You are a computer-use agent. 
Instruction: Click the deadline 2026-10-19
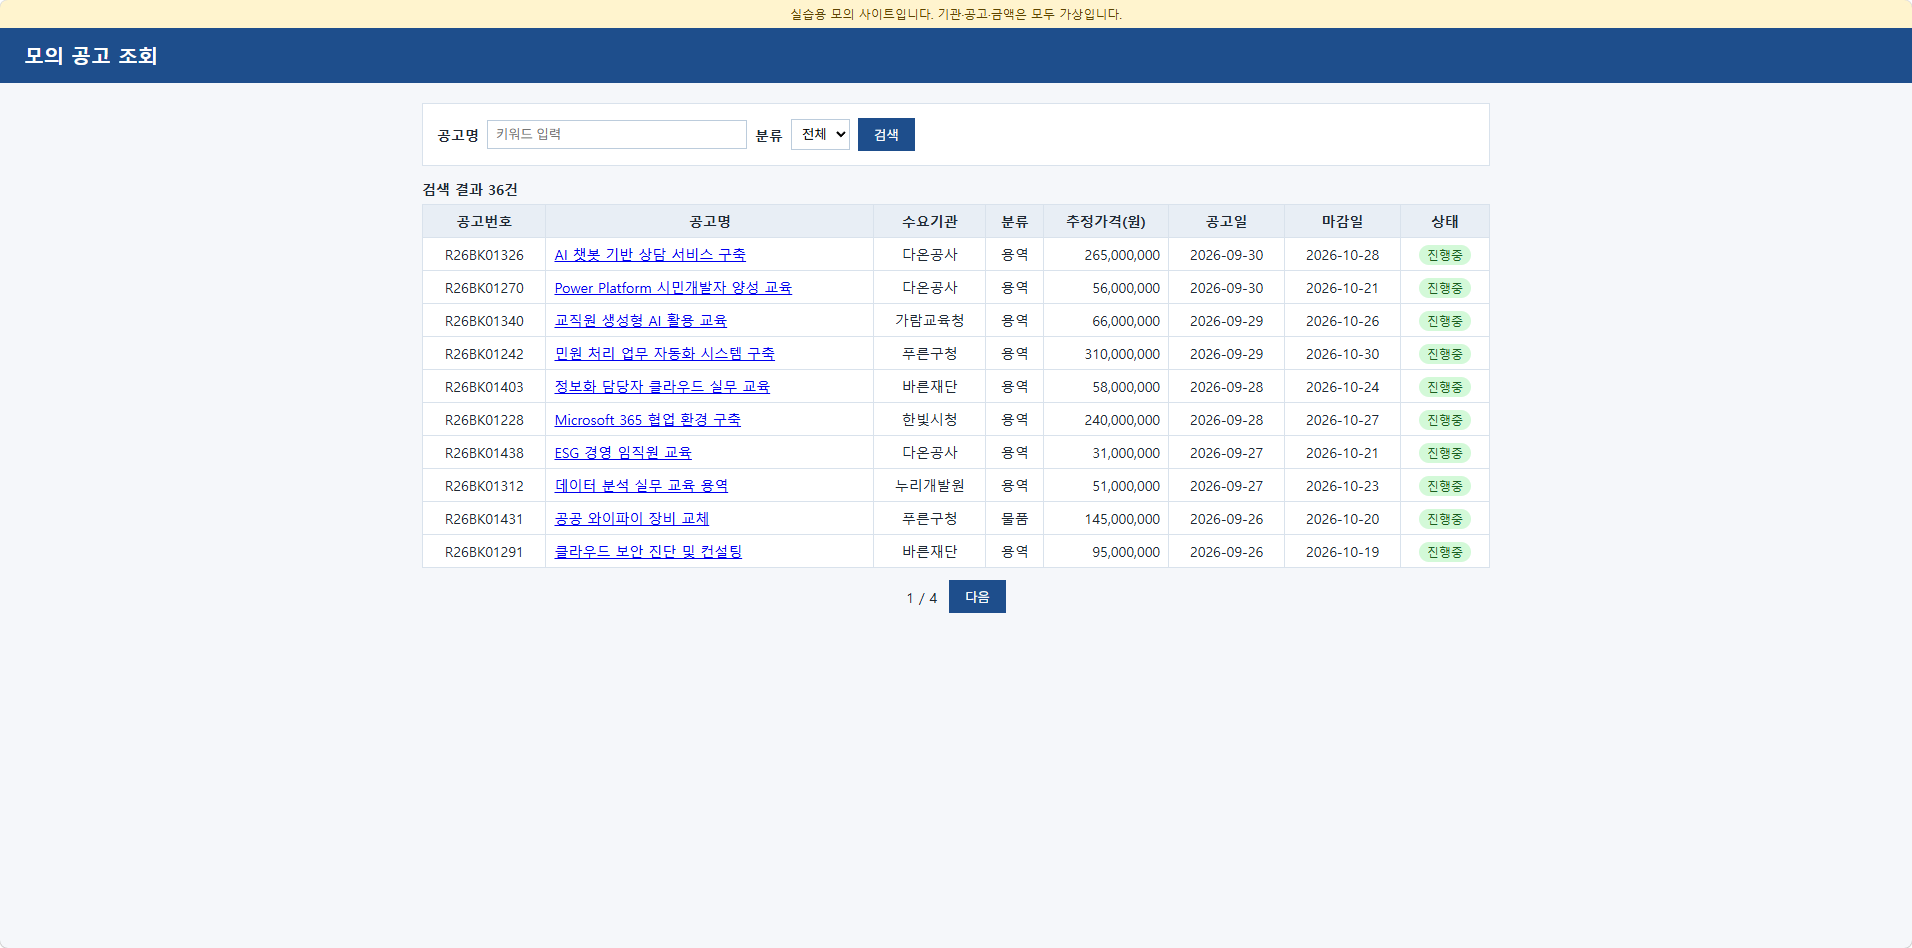coord(1342,552)
